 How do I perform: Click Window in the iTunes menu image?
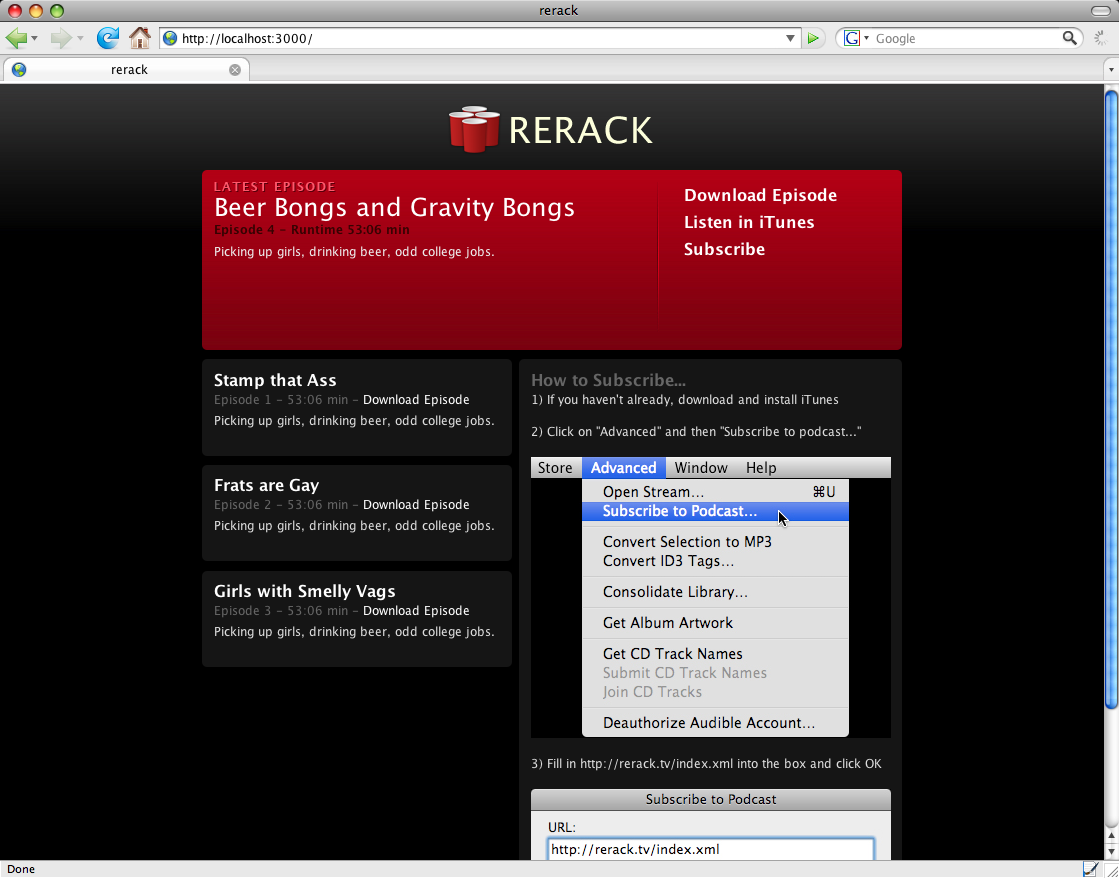click(x=701, y=468)
